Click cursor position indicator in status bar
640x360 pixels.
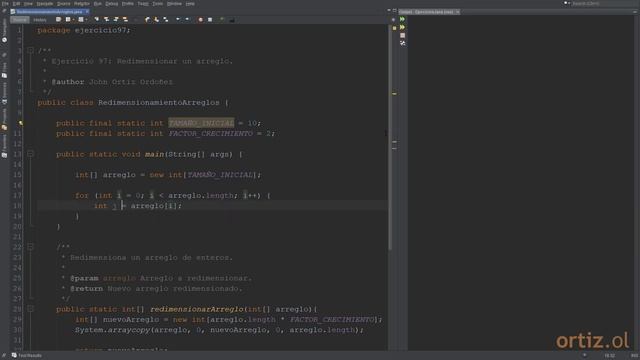pos(609,356)
